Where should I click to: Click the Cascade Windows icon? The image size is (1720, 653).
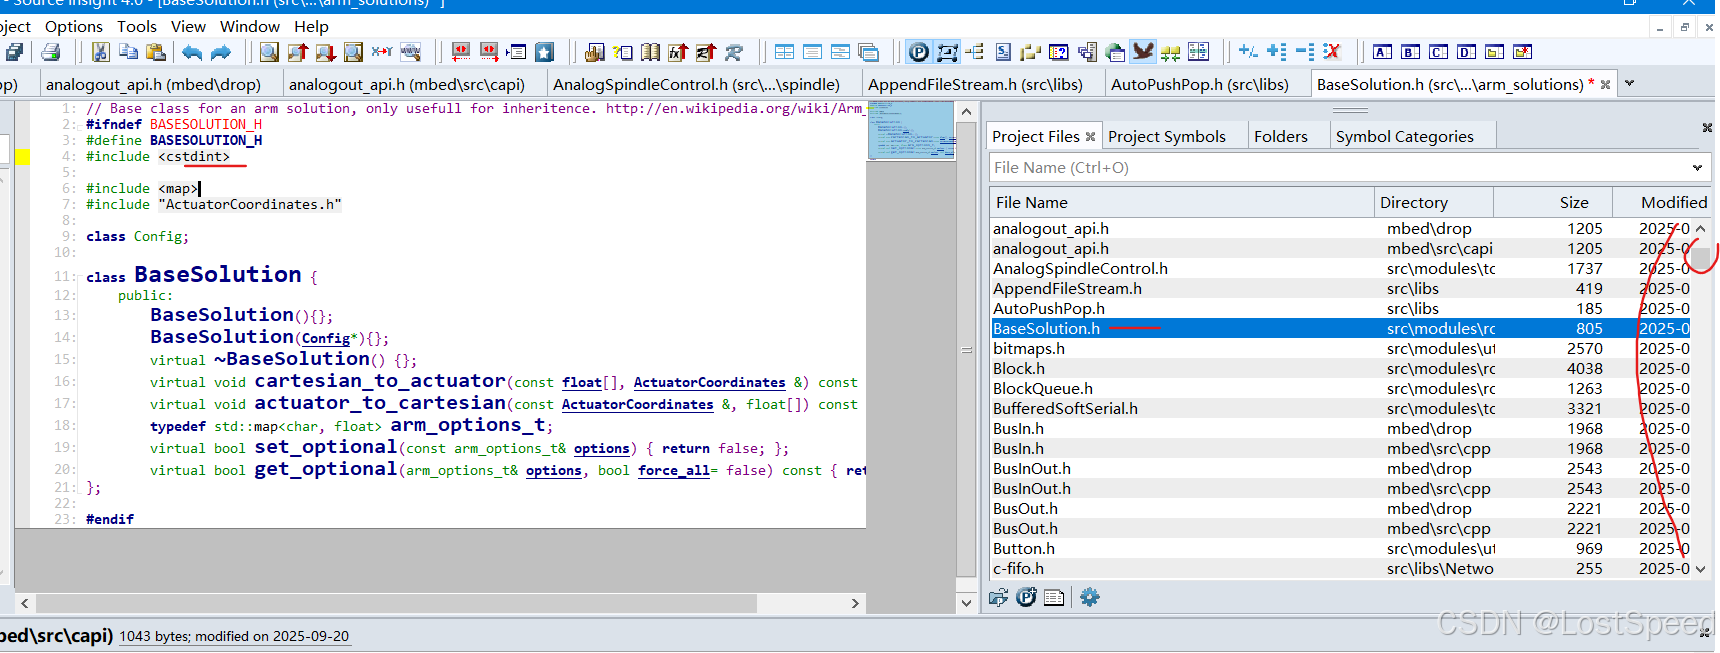point(869,52)
